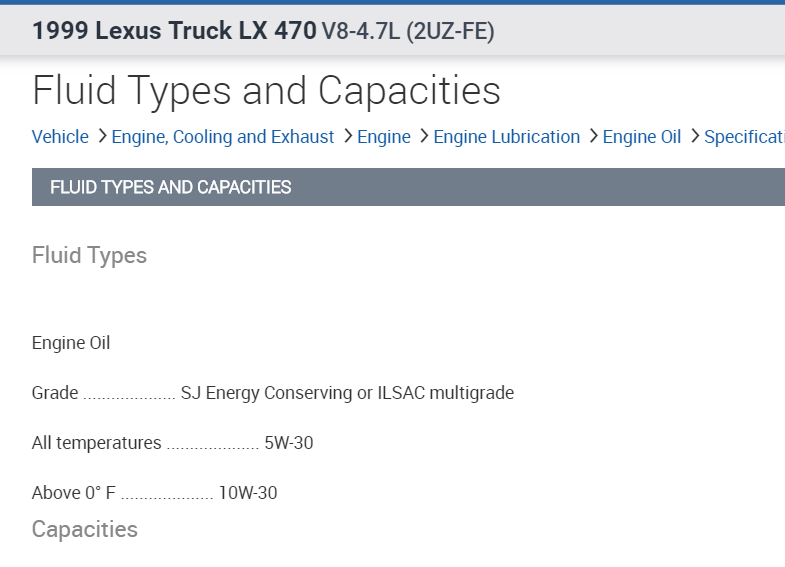Click the V8-4.7L (2UZ-FE) engine label
This screenshot has width=785, height=567.
(x=408, y=32)
